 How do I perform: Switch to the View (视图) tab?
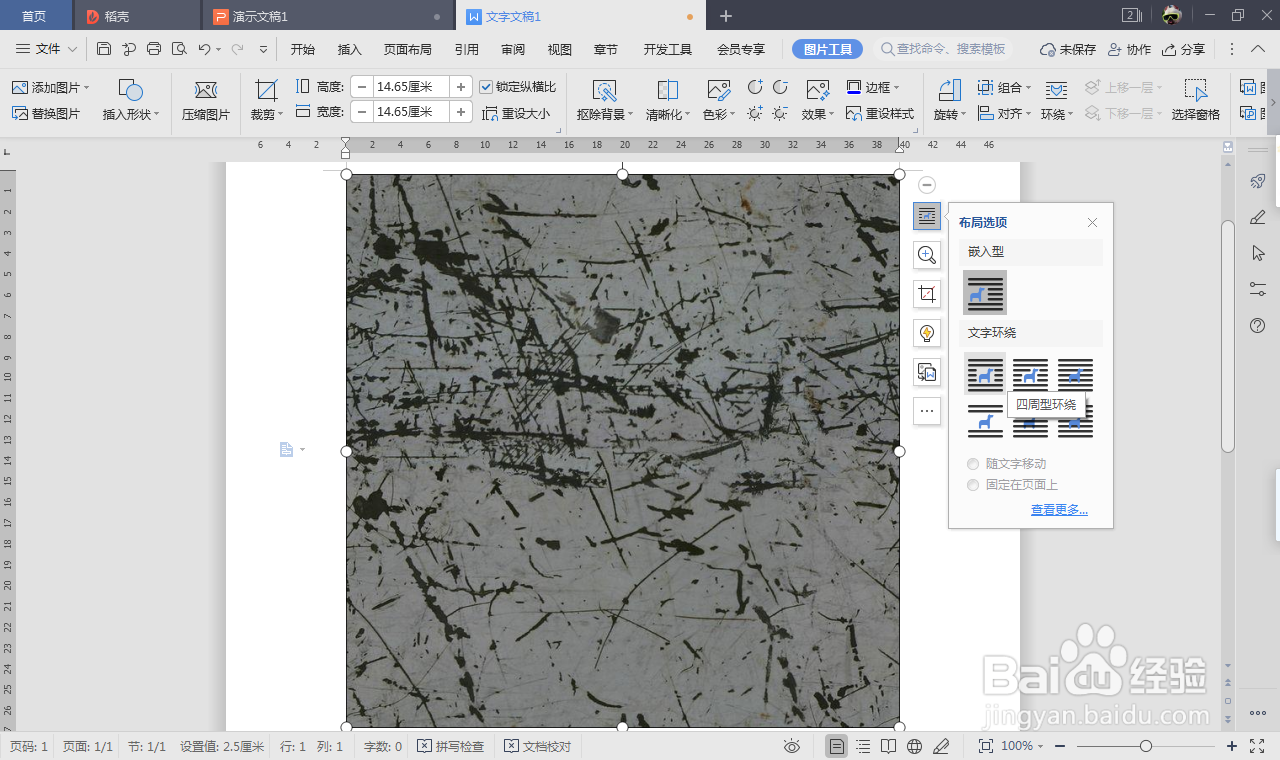pyautogui.click(x=560, y=49)
